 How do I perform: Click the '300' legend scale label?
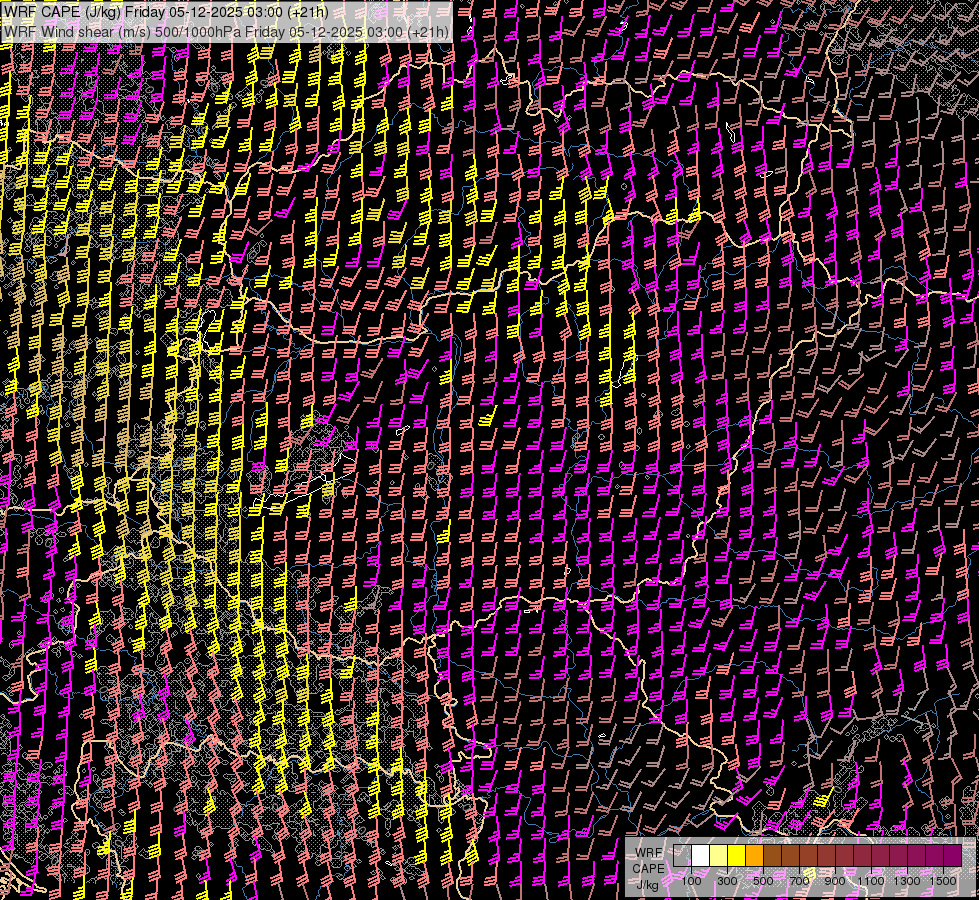click(727, 881)
